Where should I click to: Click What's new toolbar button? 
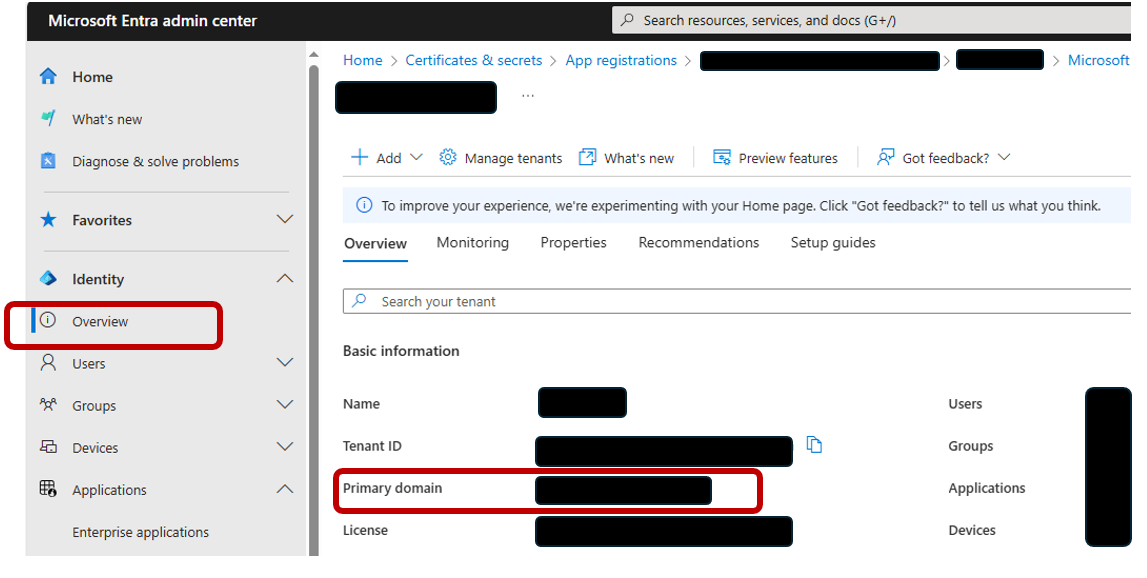[x=627, y=158]
